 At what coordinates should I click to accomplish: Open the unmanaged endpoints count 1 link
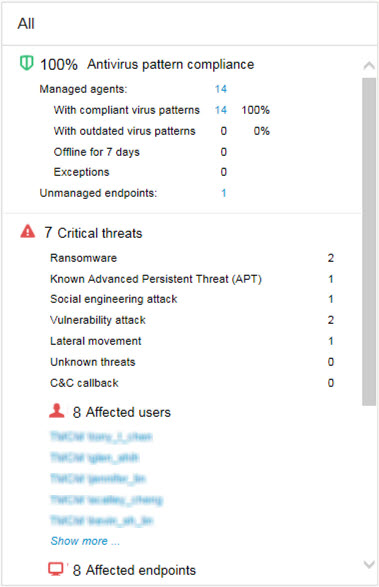tap(224, 193)
